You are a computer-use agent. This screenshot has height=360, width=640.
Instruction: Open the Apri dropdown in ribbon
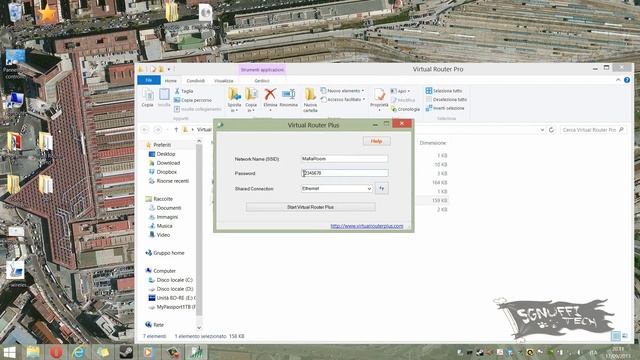pos(400,91)
